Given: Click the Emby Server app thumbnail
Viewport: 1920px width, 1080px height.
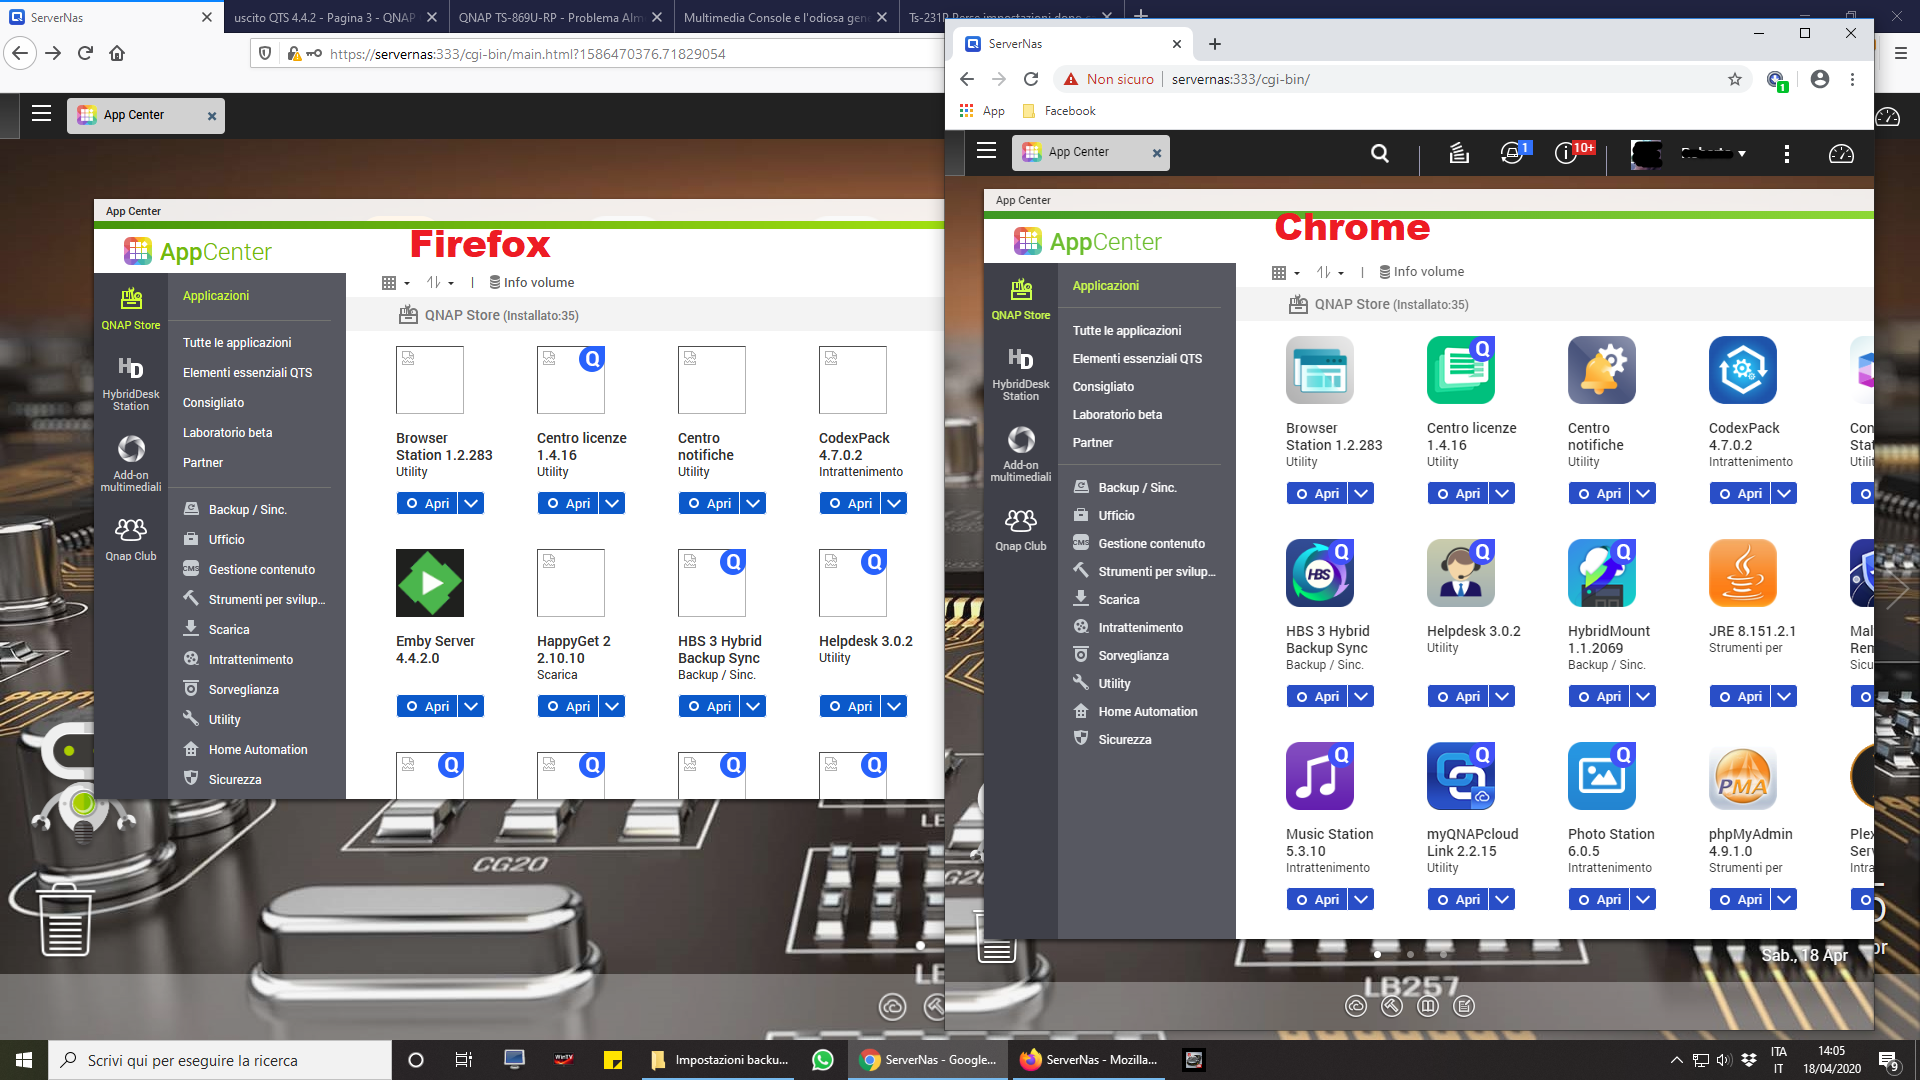Looking at the screenshot, I should [430, 583].
